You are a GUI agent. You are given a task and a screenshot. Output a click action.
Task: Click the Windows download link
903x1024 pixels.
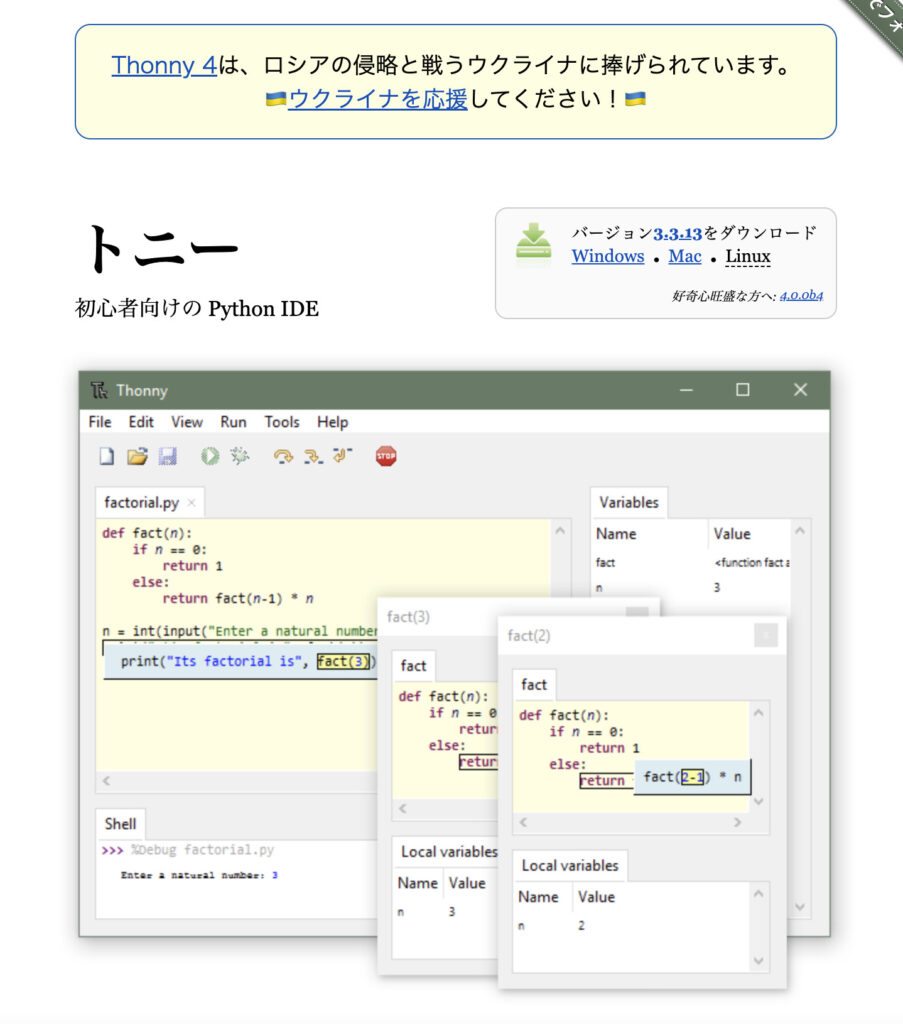tap(608, 256)
